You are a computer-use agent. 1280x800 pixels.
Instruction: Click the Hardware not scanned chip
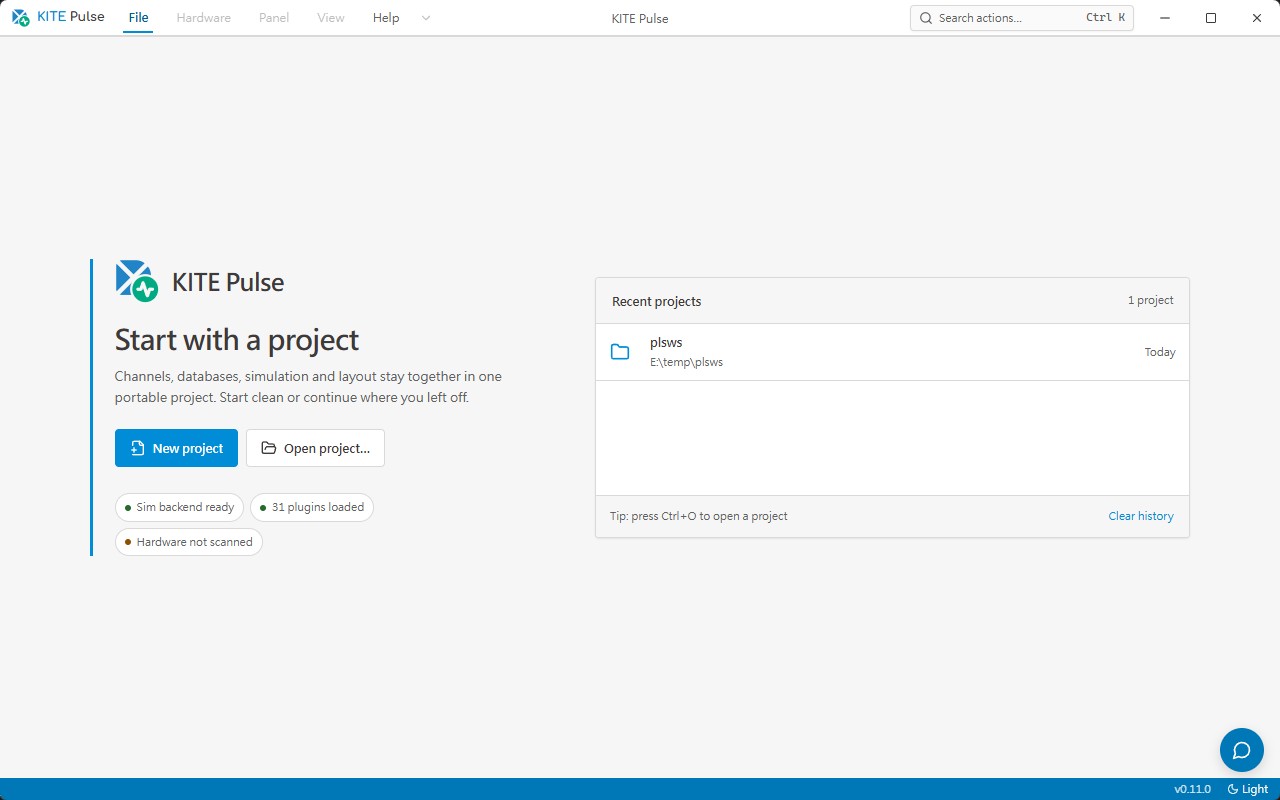click(188, 542)
